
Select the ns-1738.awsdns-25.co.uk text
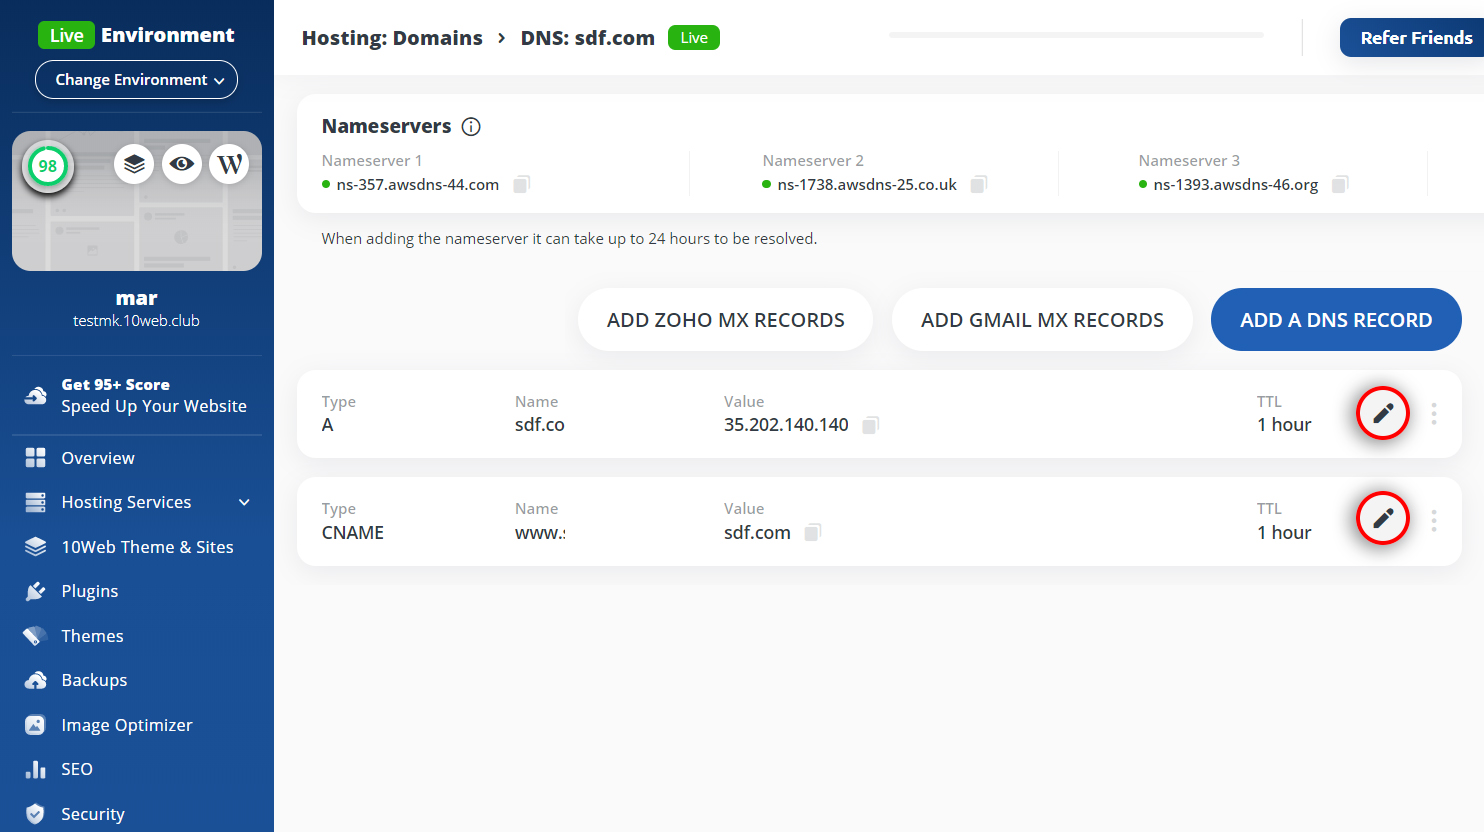tap(867, 185)
